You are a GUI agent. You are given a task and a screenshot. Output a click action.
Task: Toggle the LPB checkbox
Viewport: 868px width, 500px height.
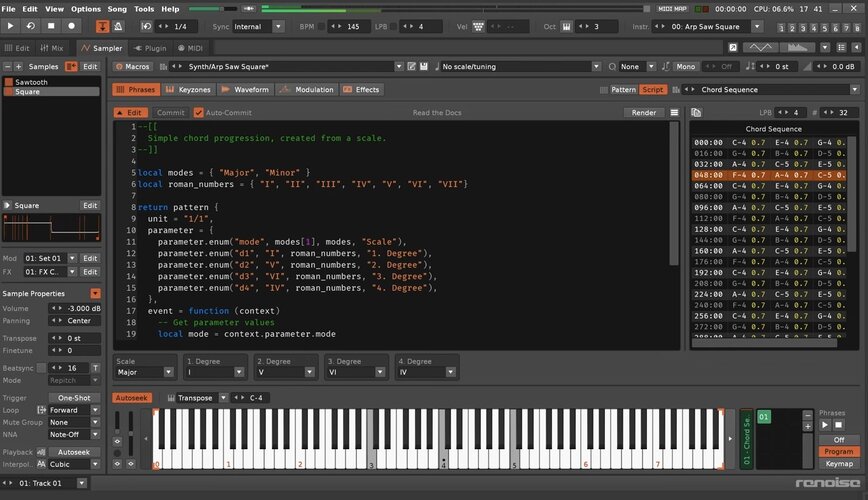[393, 27]
